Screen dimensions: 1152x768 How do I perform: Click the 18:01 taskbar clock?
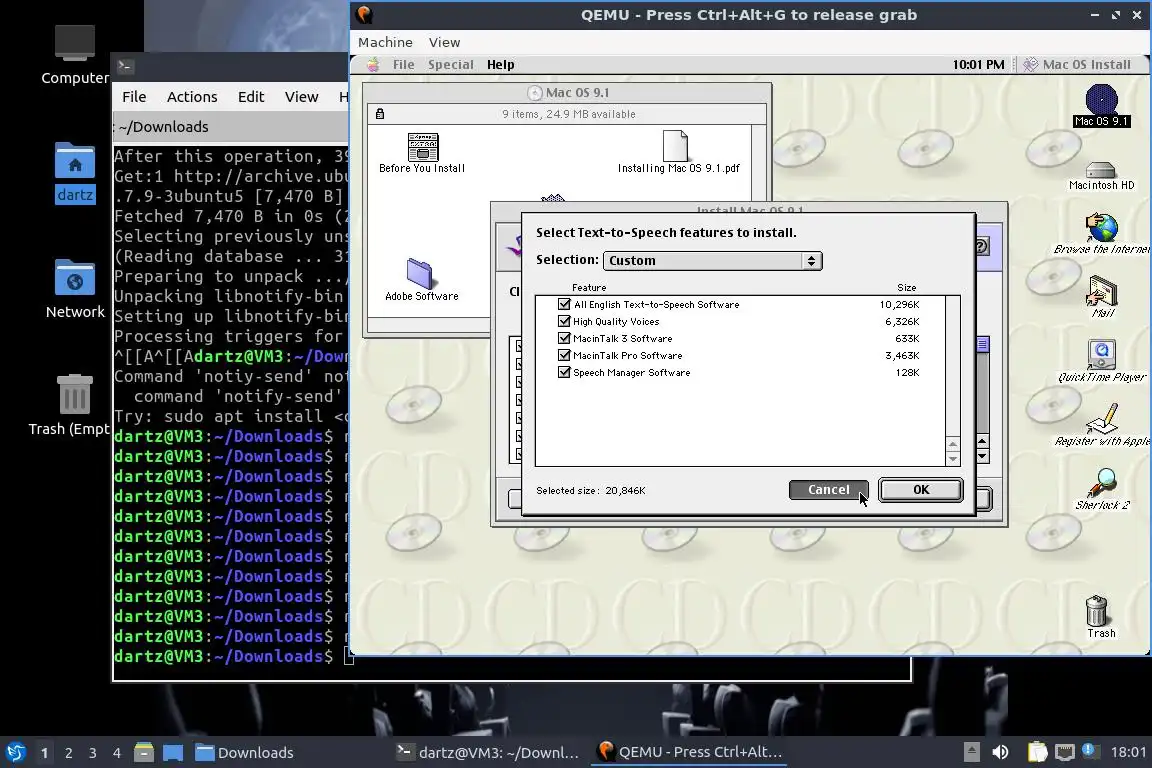point(1128,752)
